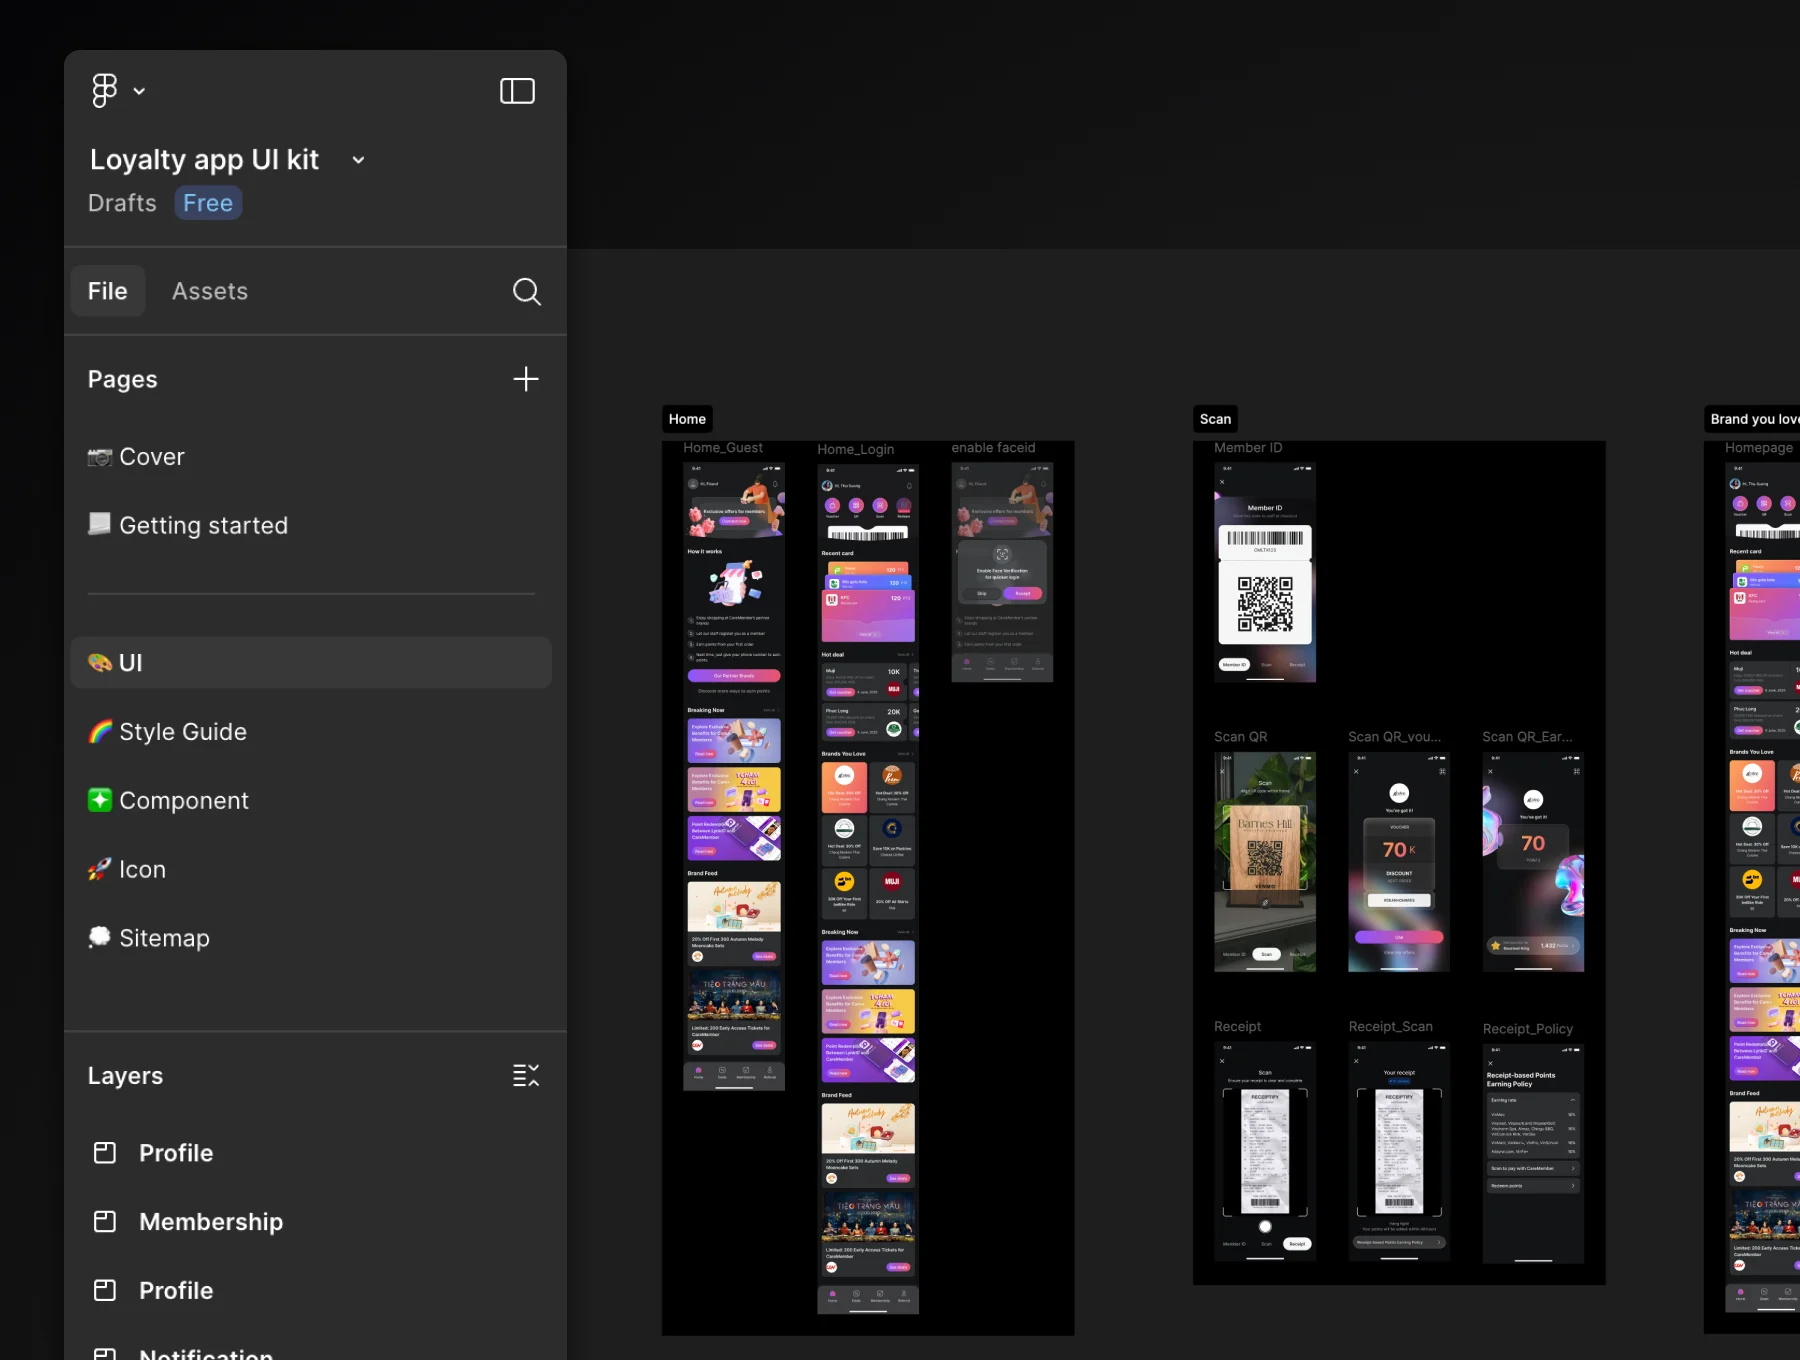Select the enable faceid frame thumbnail
Screen dimensions: 1800x1360
click(1002, 572)
